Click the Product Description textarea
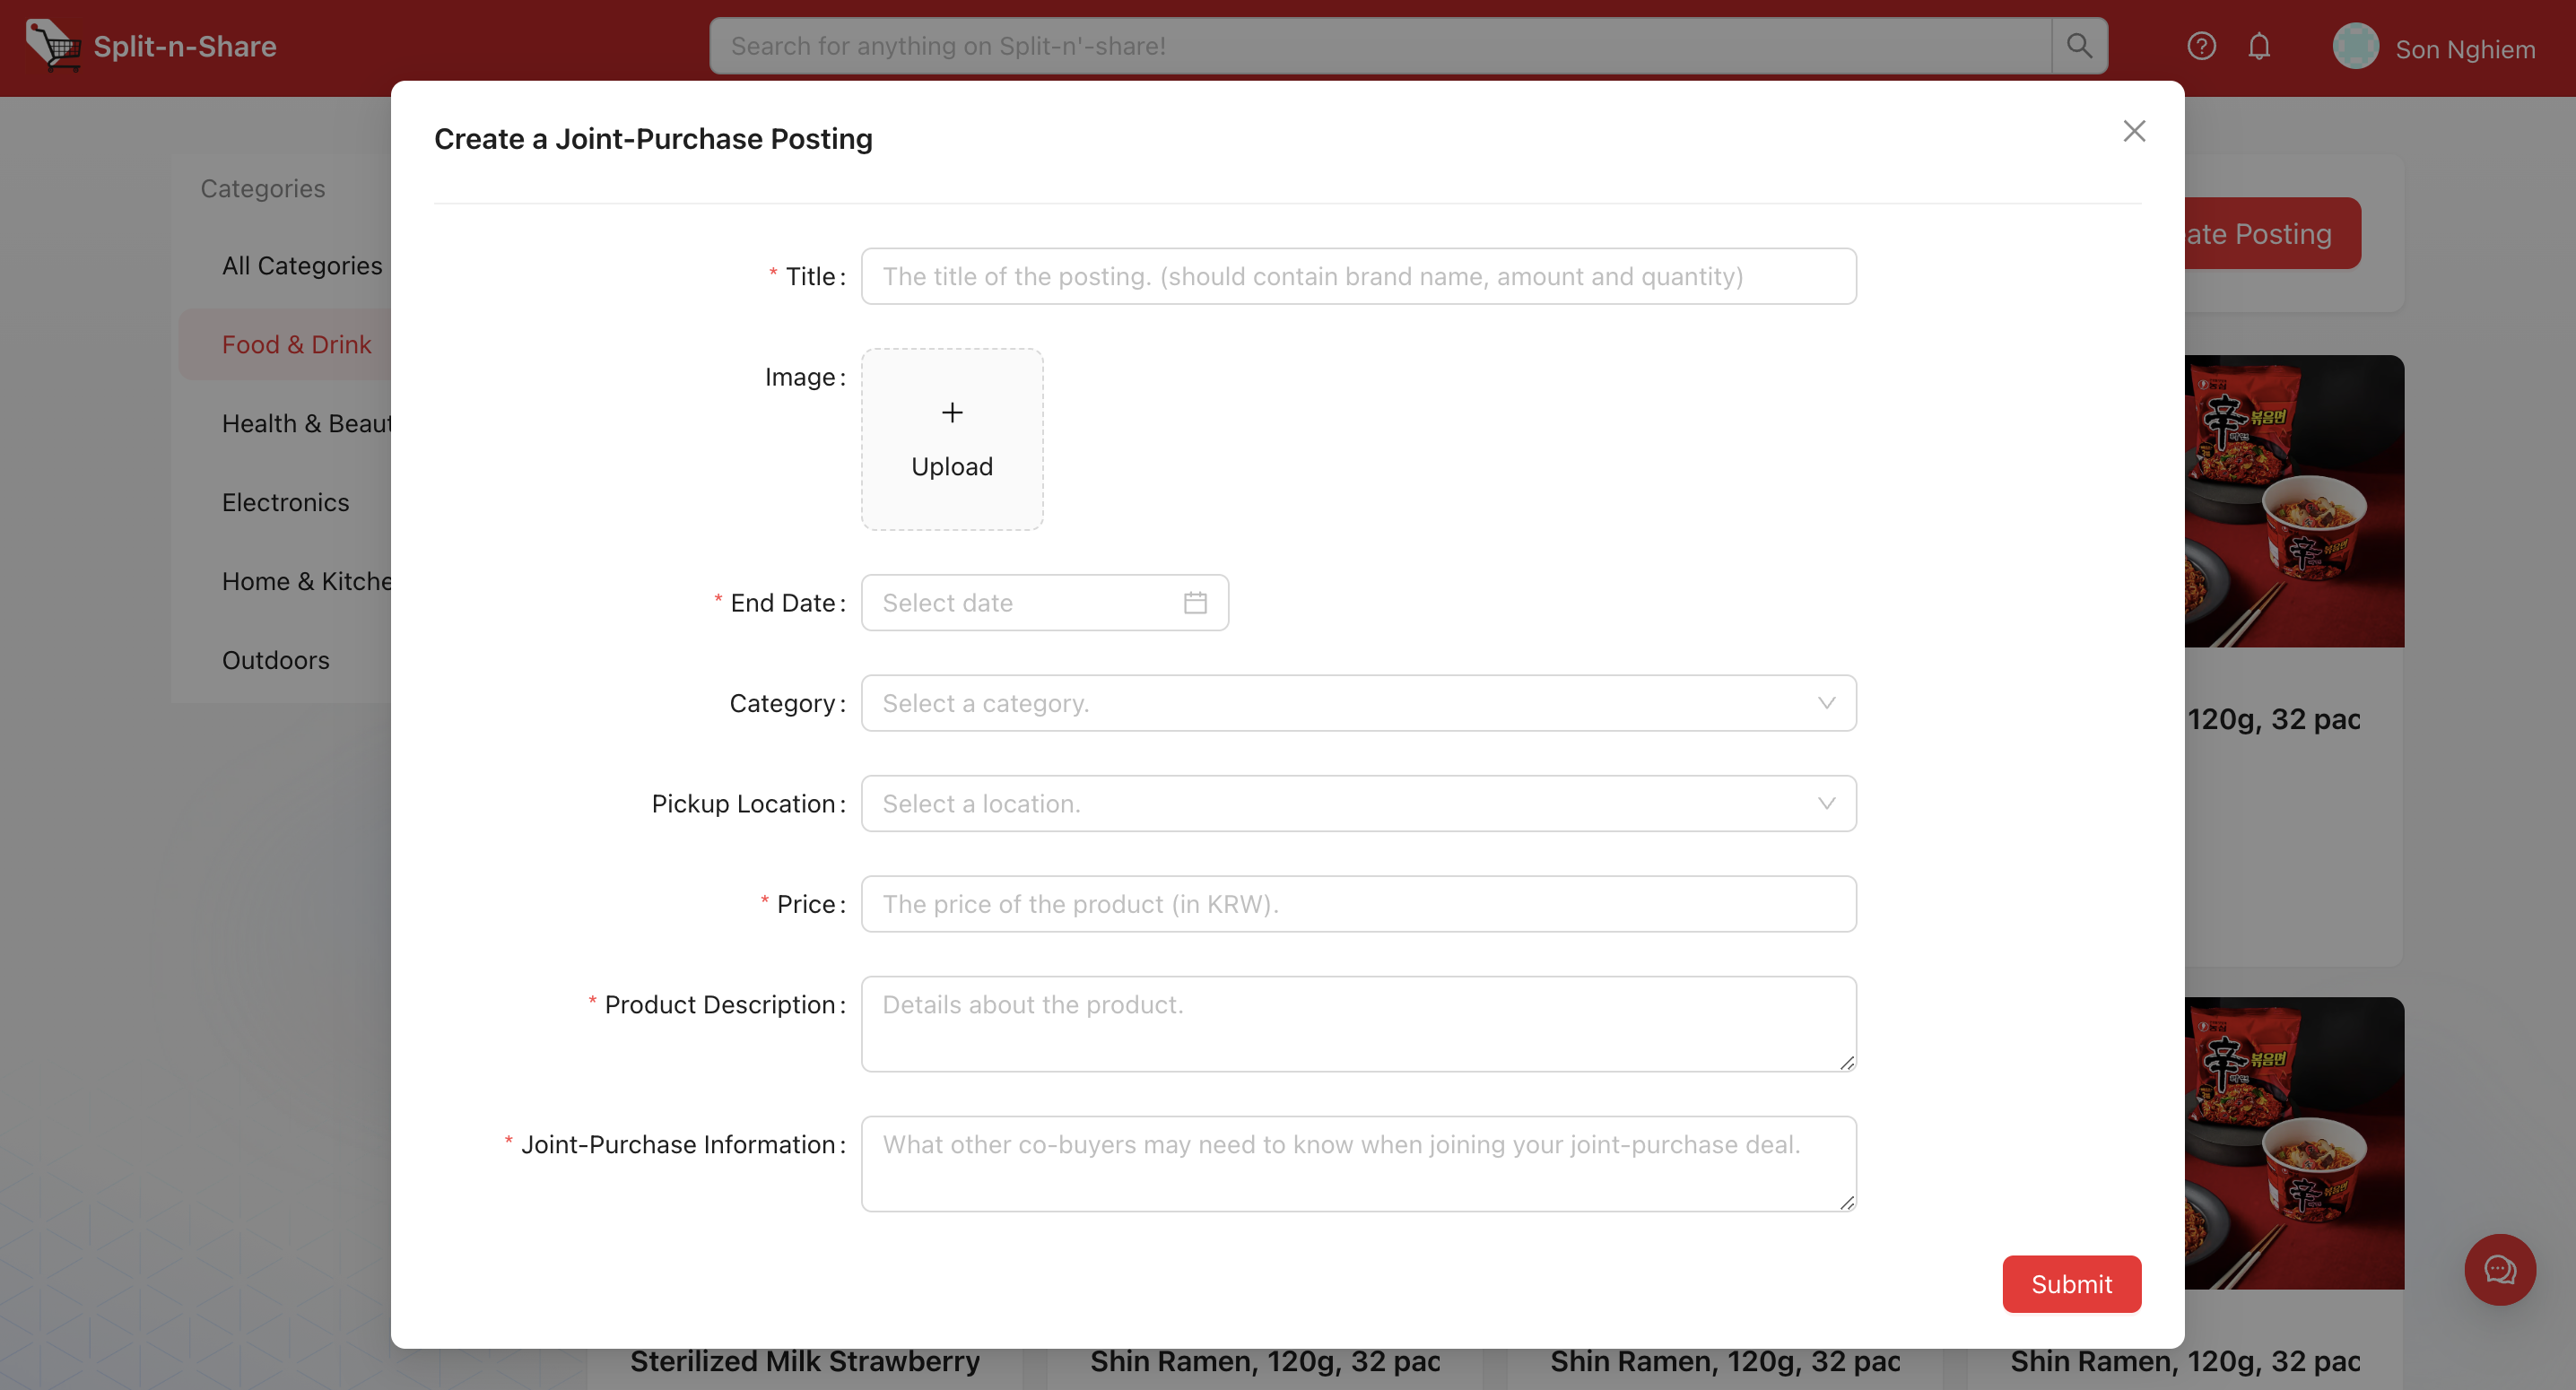2576x1390 pixels. point(1358,1024)
